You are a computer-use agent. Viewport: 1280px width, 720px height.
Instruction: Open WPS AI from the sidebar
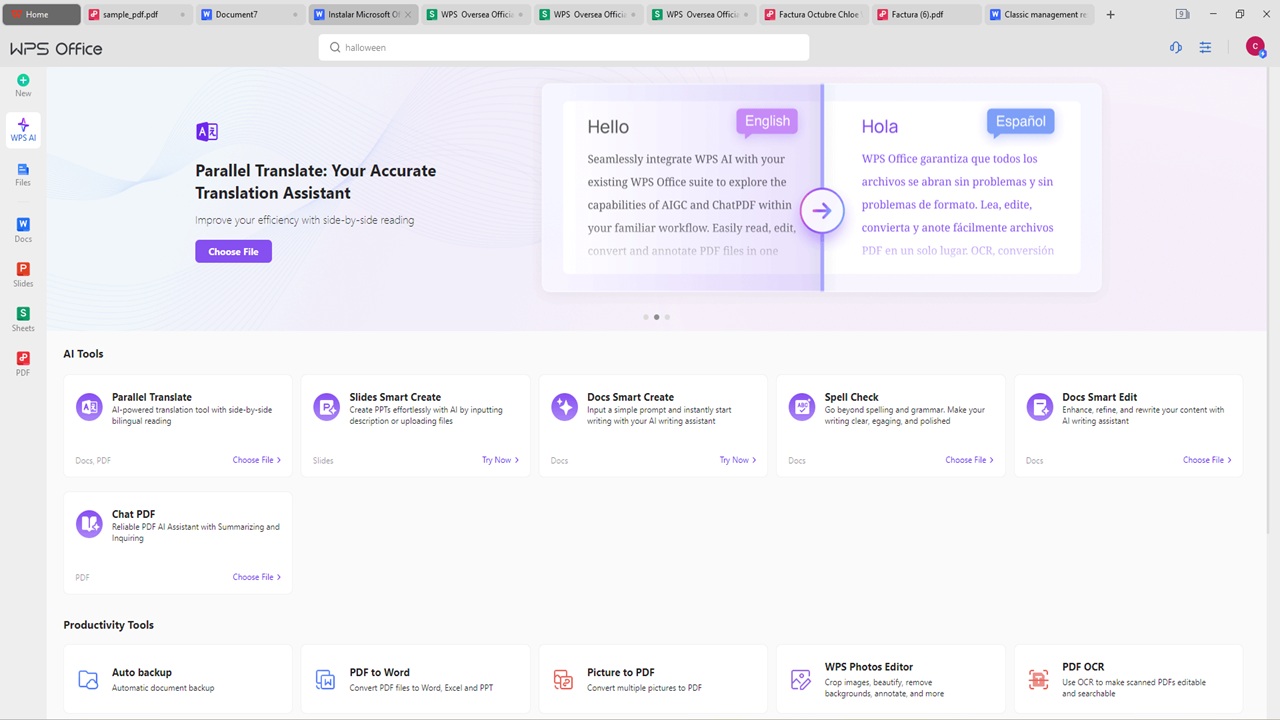point(22,130)
